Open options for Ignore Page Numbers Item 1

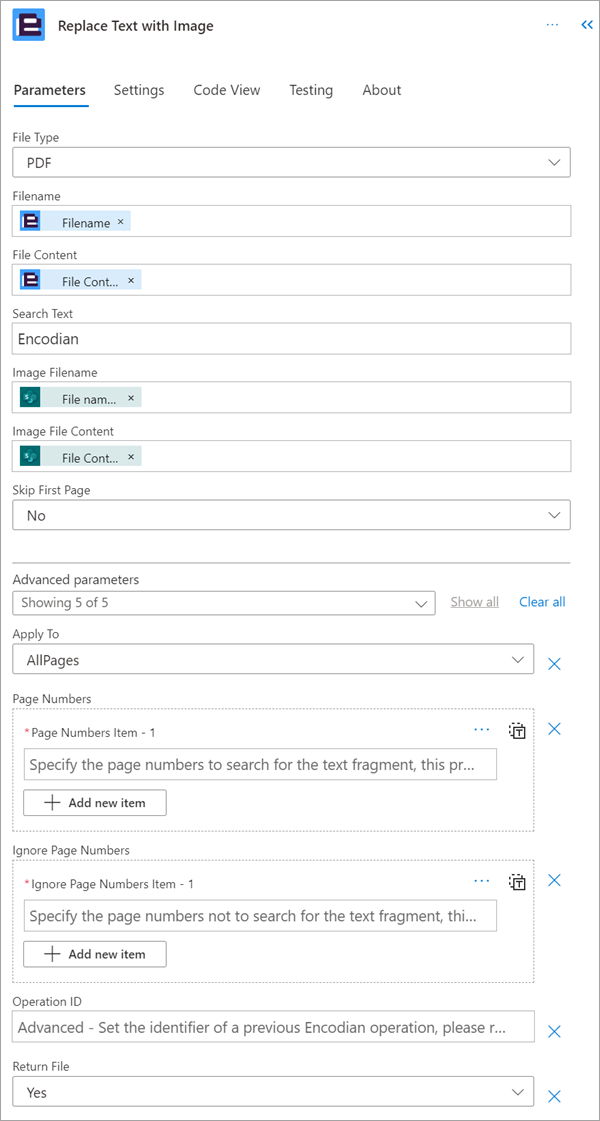tap(482, 882)
